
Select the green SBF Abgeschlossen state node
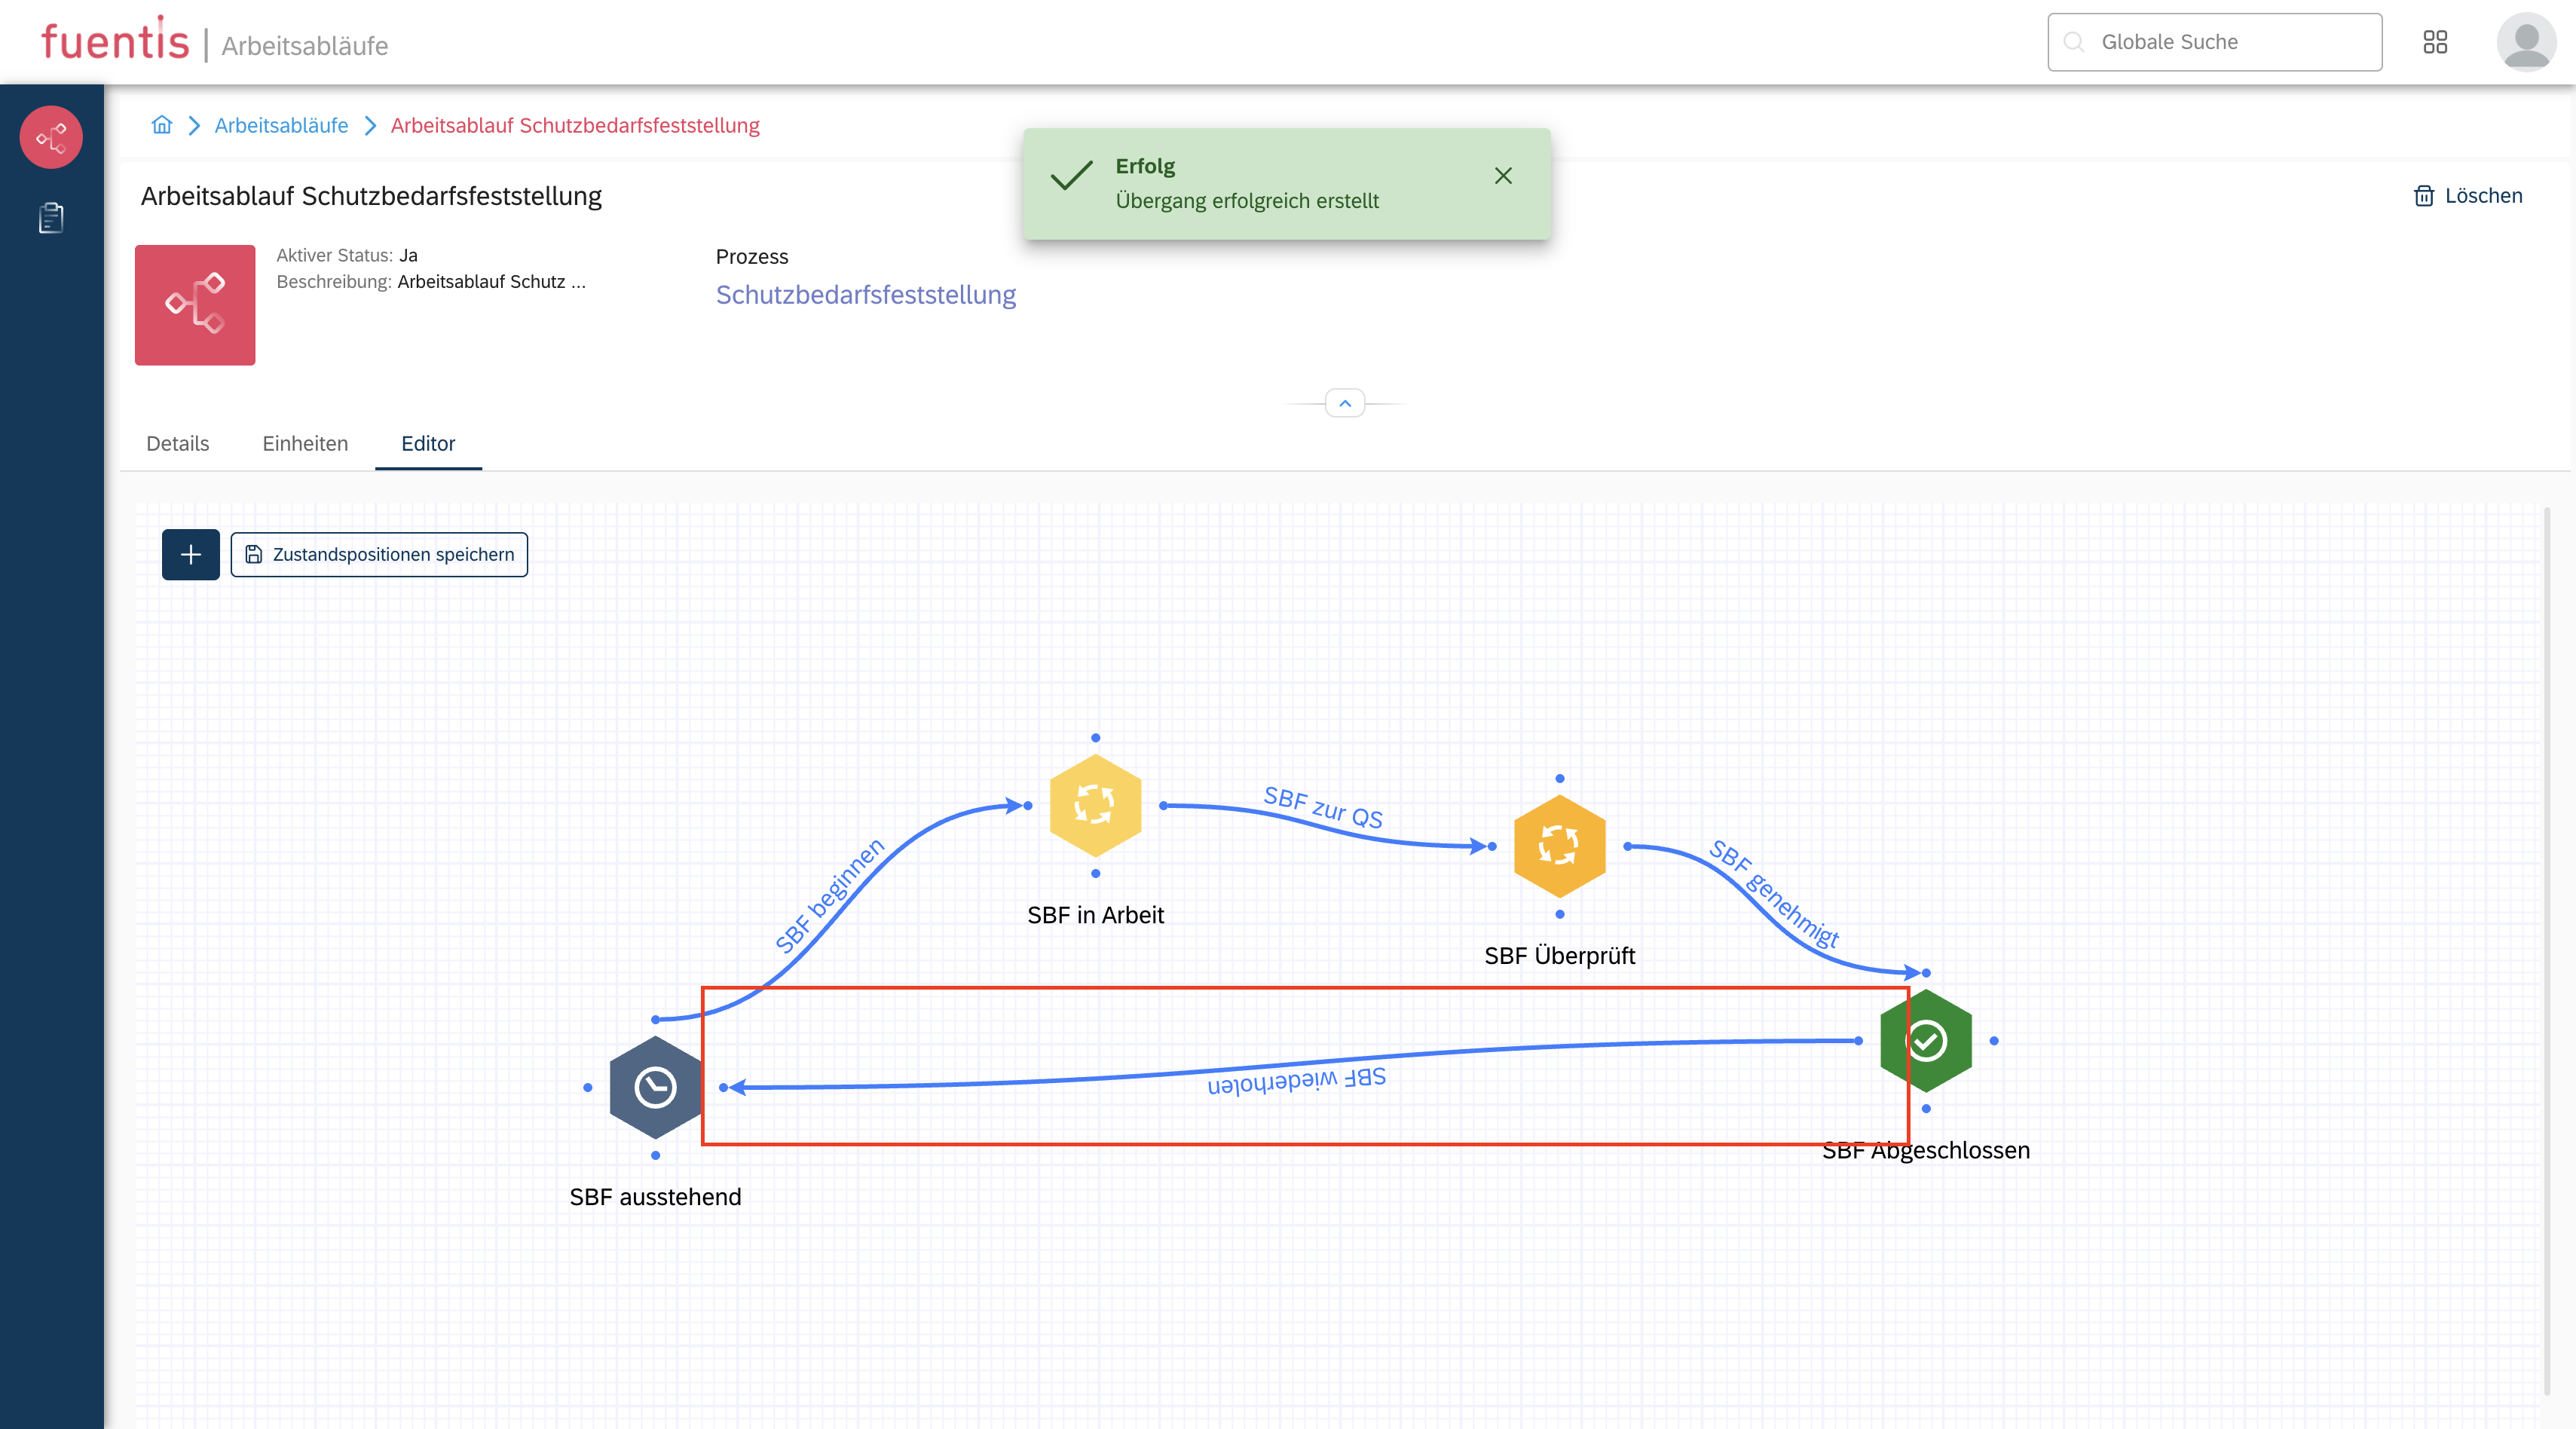[1926, 1041]
